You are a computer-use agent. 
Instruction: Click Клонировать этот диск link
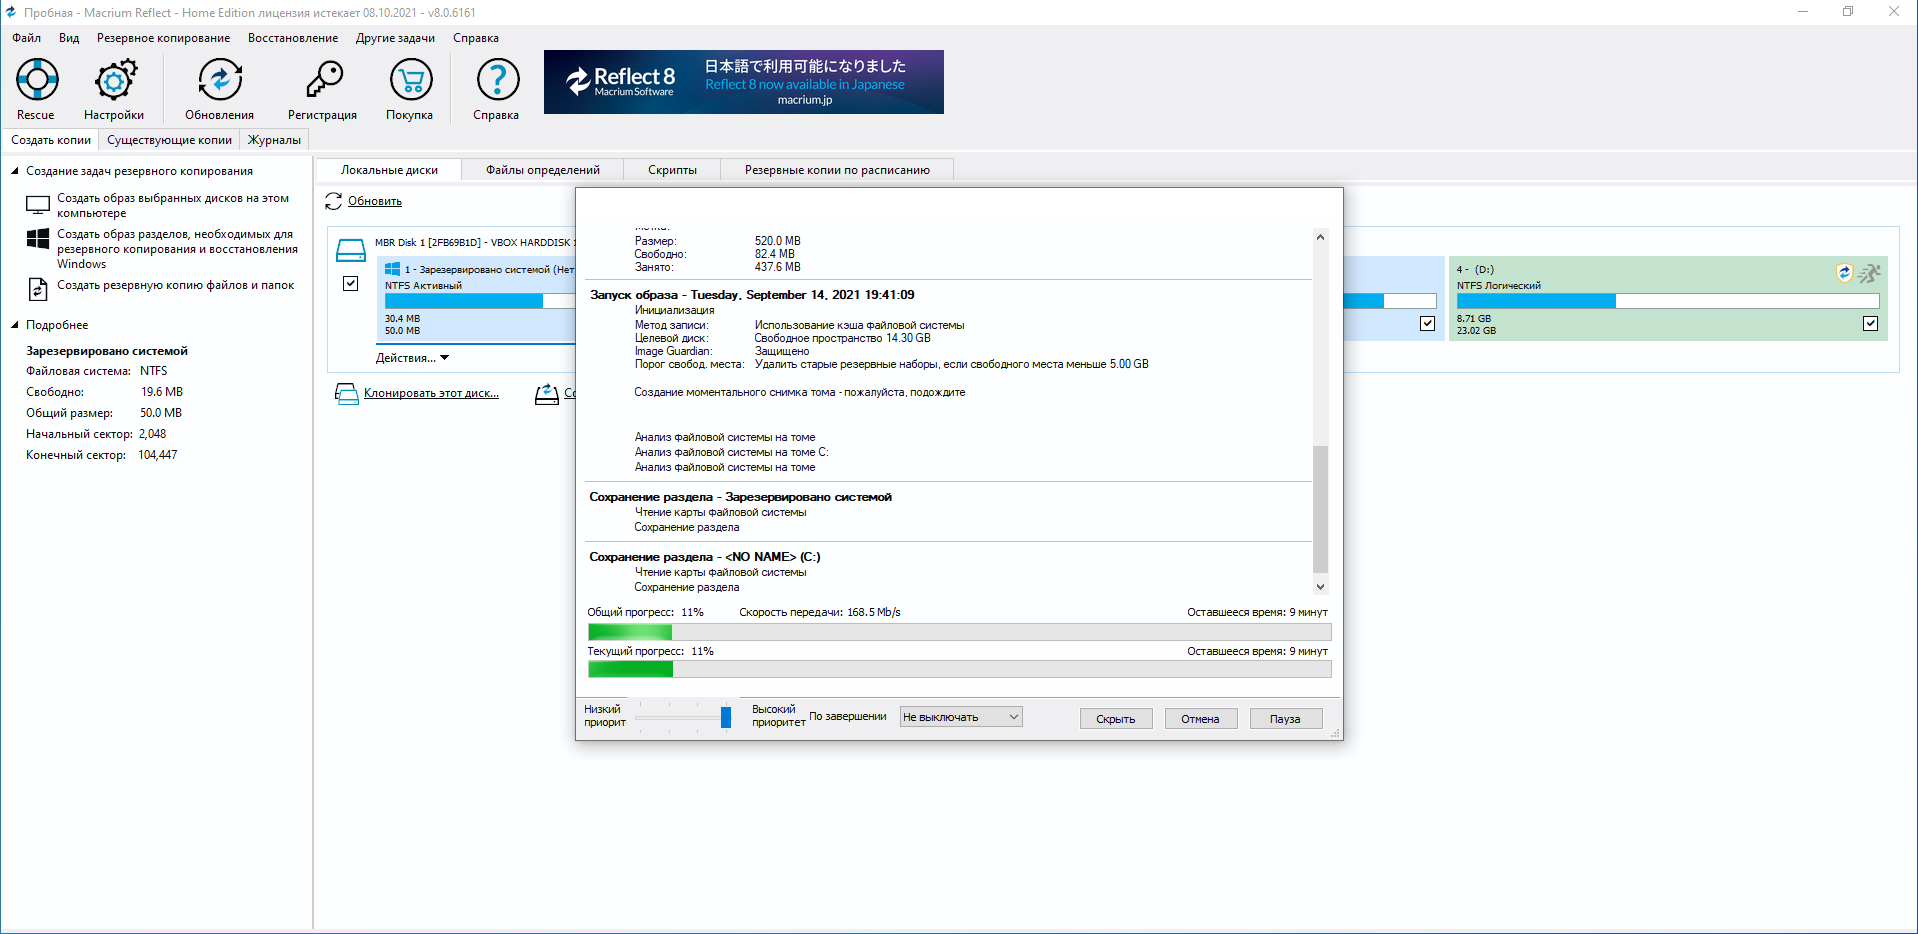coord(431,394)
